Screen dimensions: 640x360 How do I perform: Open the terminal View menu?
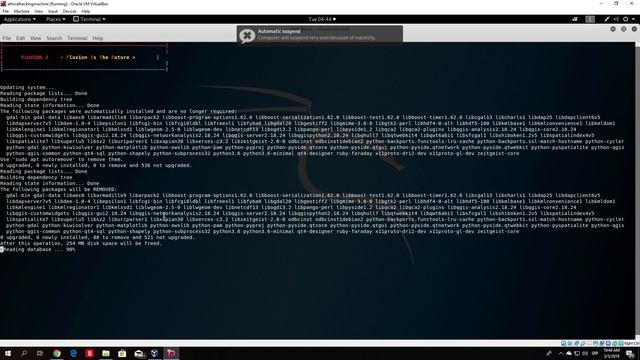tap(36, 38)
